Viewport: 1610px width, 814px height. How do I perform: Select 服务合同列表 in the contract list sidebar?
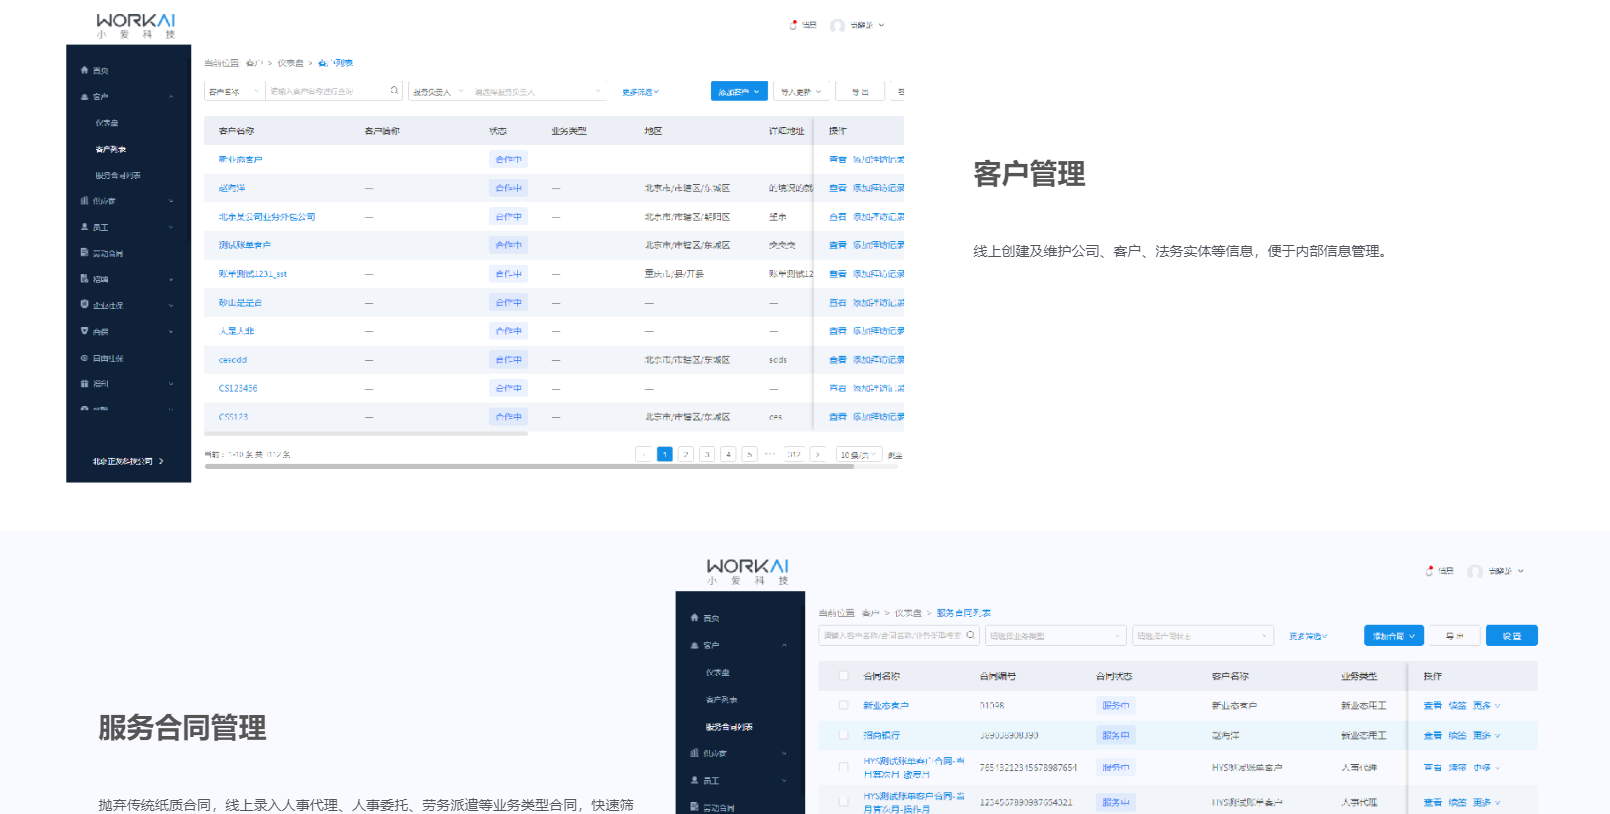click(729, 727)
